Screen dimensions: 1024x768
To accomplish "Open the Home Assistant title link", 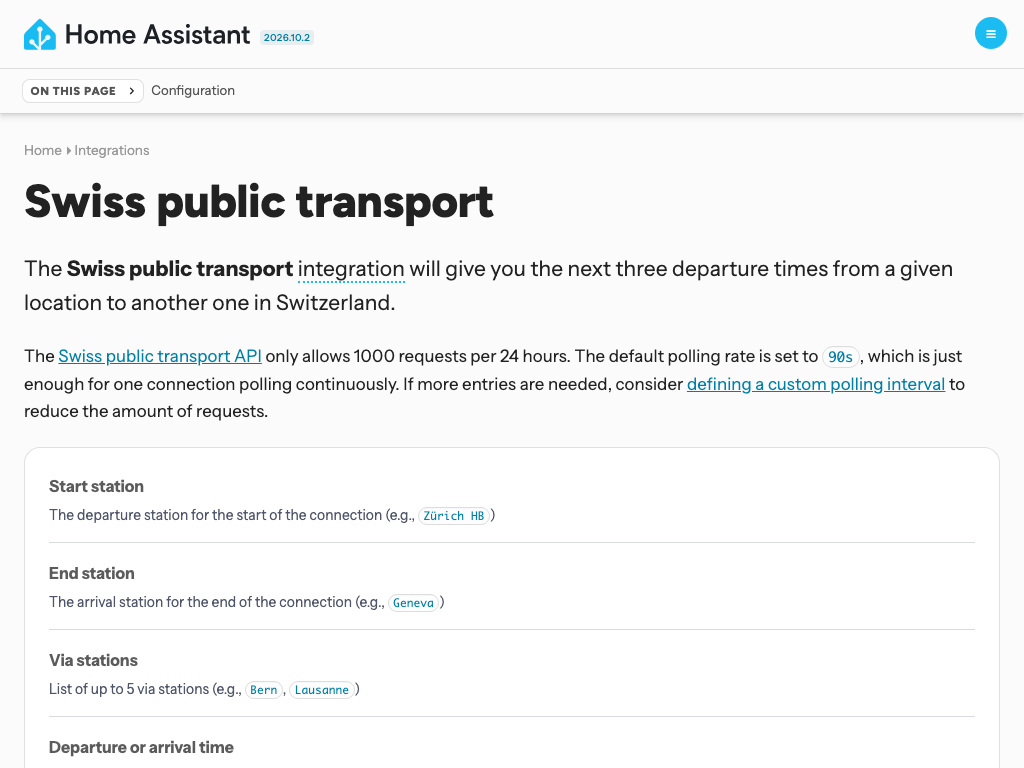I will [x=157, y=35].
